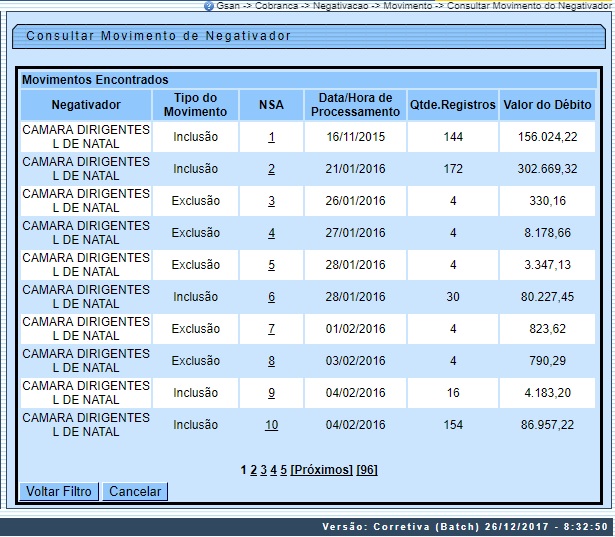Open NSA link number 9
This screenshot has width=615, height=537.
271,393
